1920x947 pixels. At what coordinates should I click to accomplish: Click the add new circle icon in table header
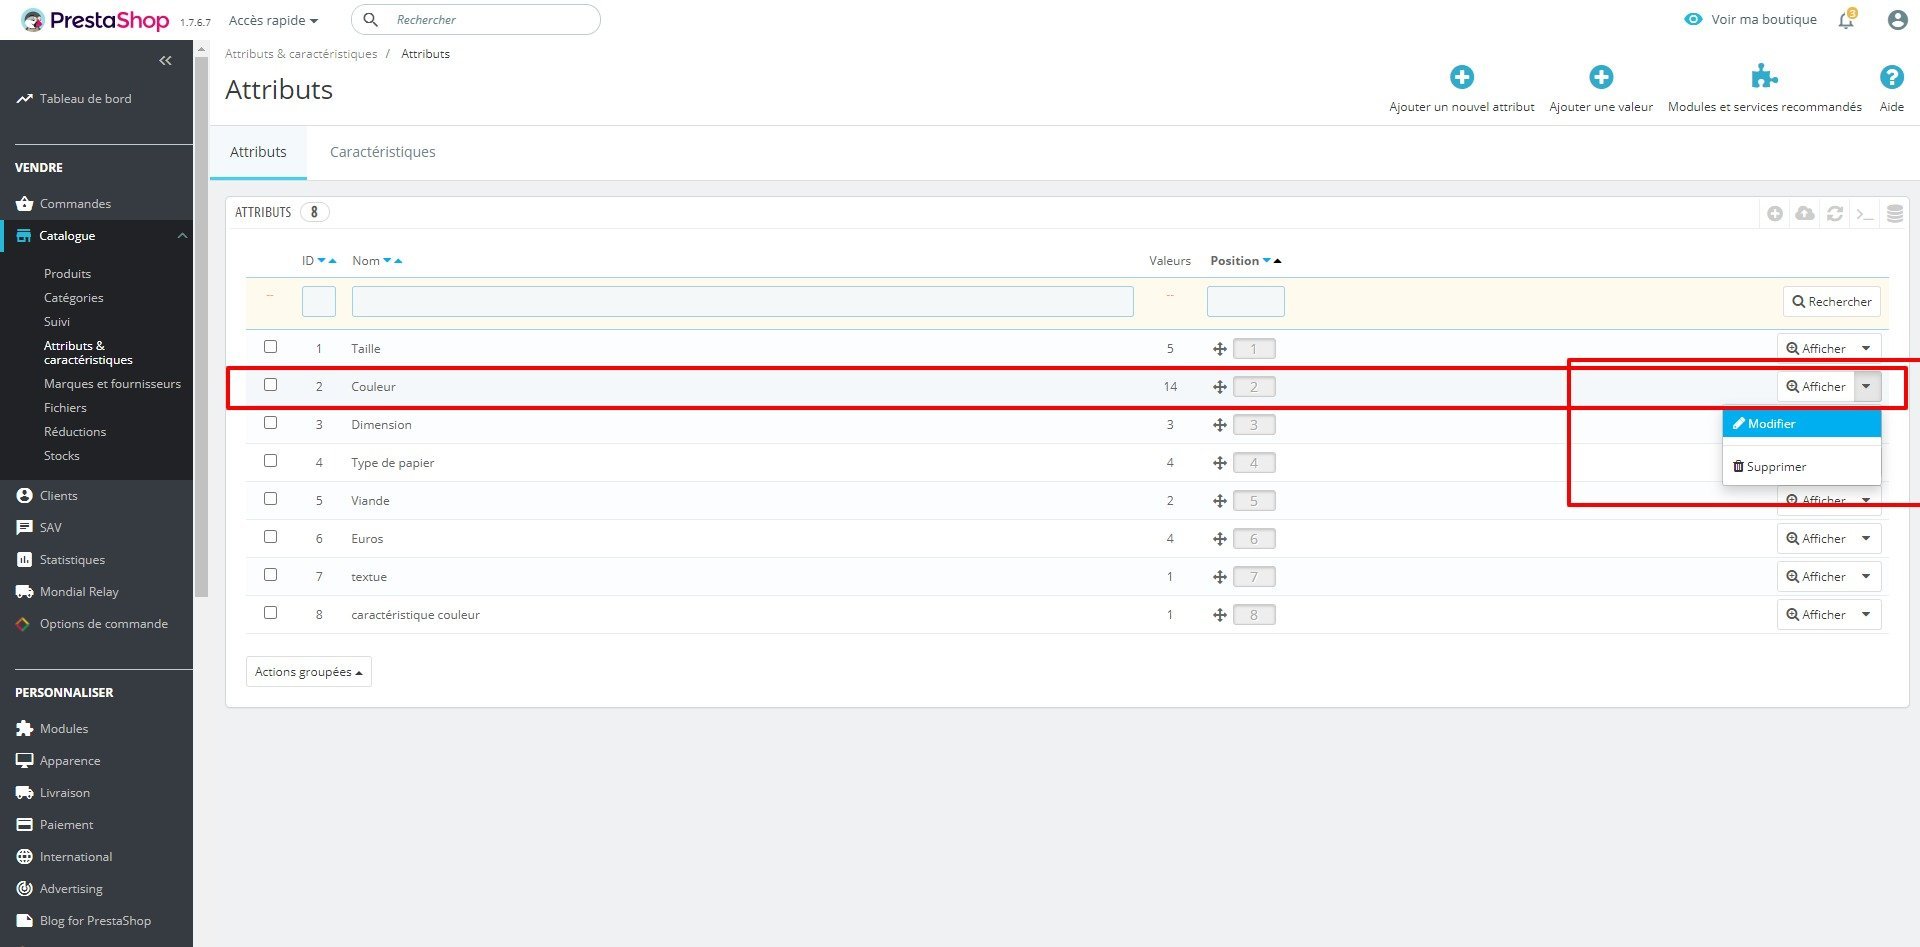pyautogui.click(x=1775, y=213)
